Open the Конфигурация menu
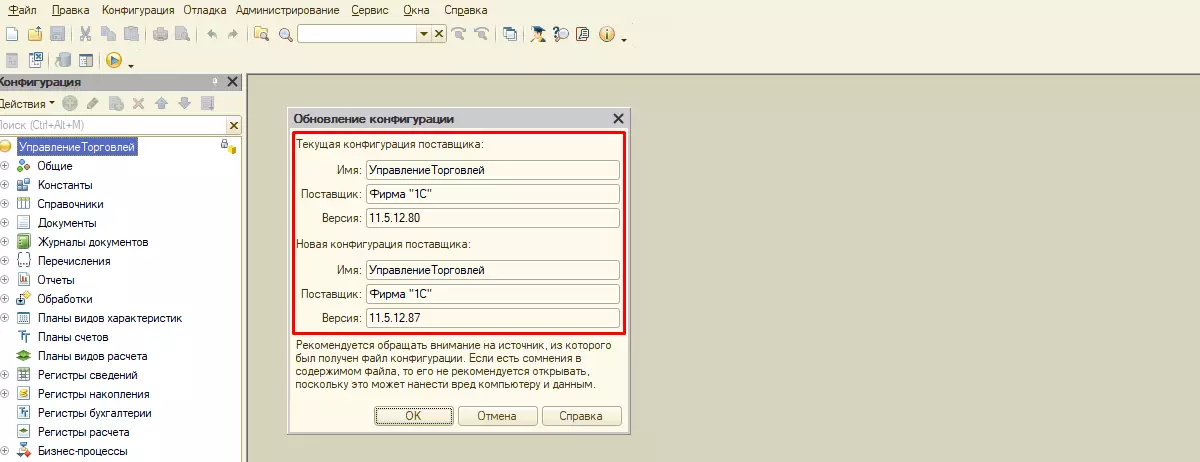The image size is (1200, 462). 139,9
